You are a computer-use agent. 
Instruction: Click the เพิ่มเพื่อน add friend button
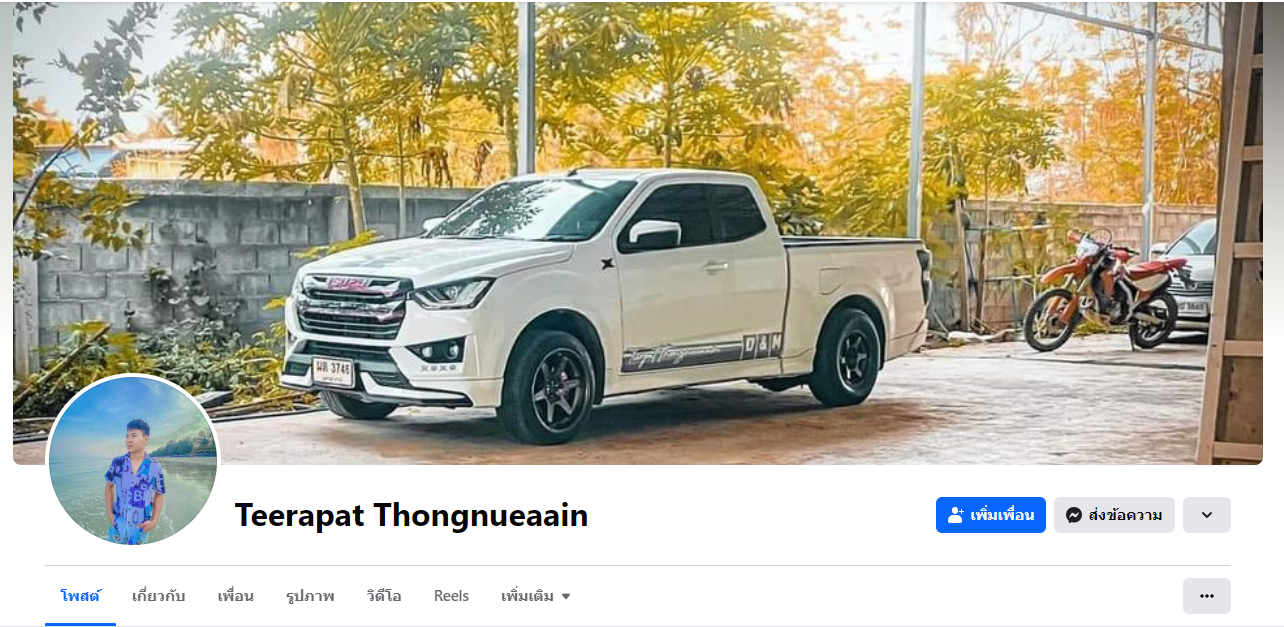coord(990,515)
